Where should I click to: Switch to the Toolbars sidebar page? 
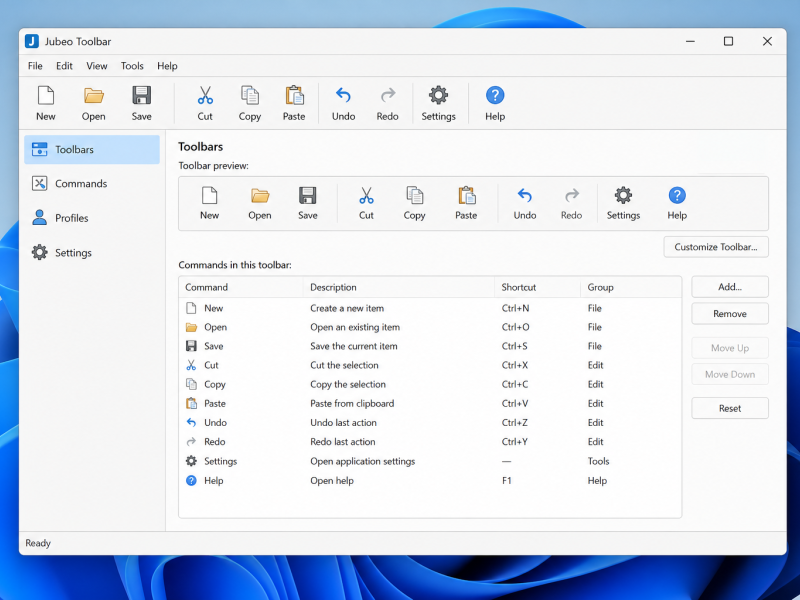coord(92,149)
